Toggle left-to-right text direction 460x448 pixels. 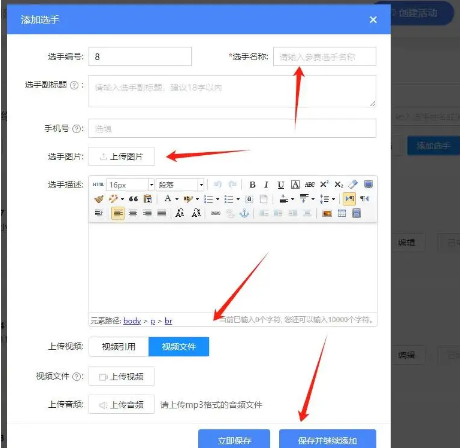point(349,199)
